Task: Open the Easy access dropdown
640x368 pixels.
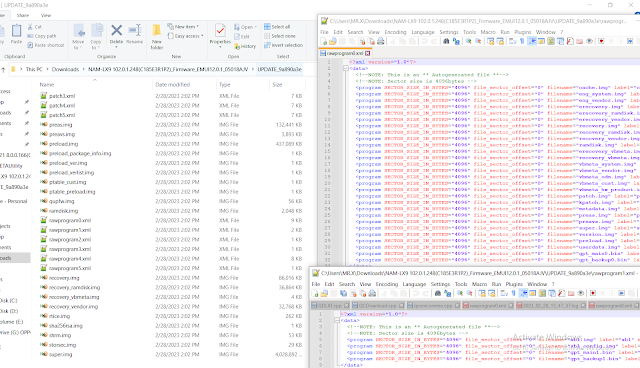Action: click(185, 36)
